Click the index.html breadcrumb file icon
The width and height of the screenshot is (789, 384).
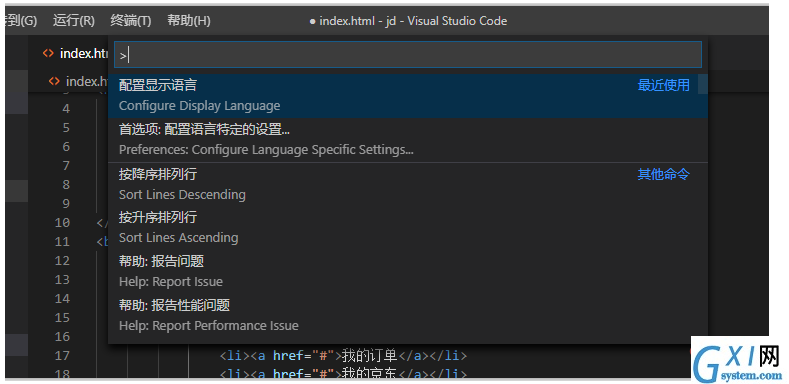coord(54,81)
